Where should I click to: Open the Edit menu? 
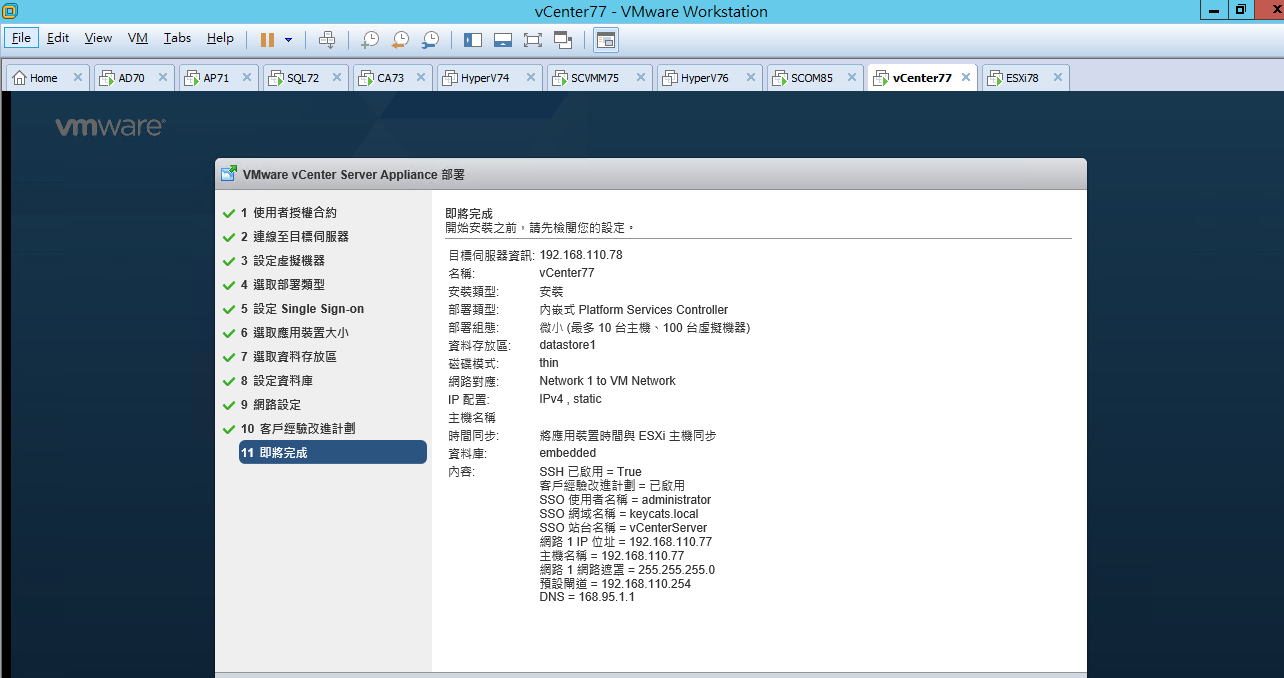click(x=58, y=38)
